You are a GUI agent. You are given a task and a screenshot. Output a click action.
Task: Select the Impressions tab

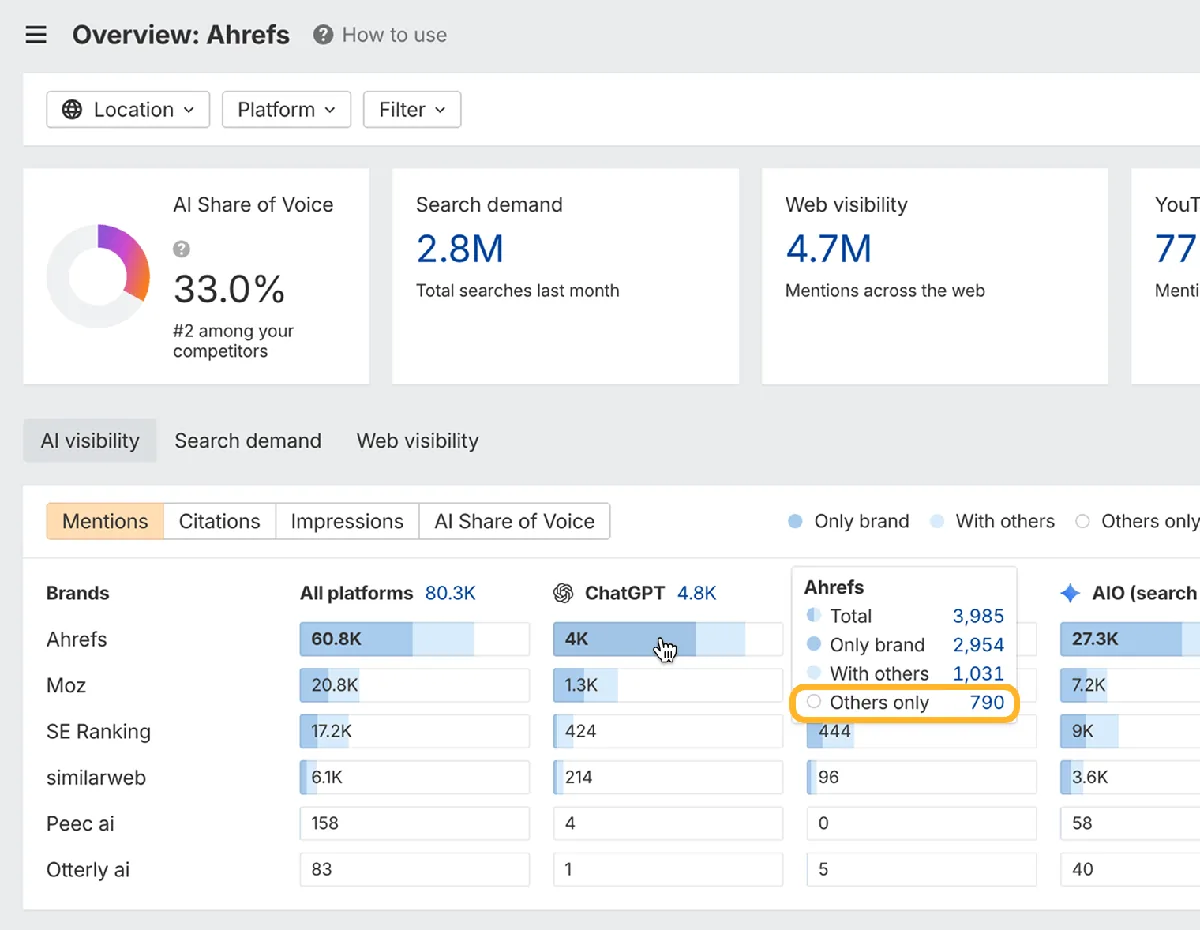[x=347, y=521]
